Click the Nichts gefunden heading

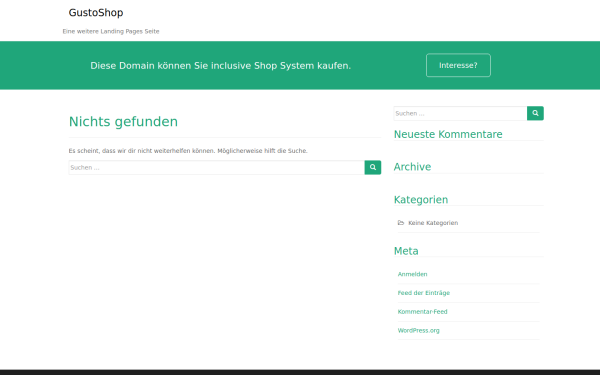[123, 122]
